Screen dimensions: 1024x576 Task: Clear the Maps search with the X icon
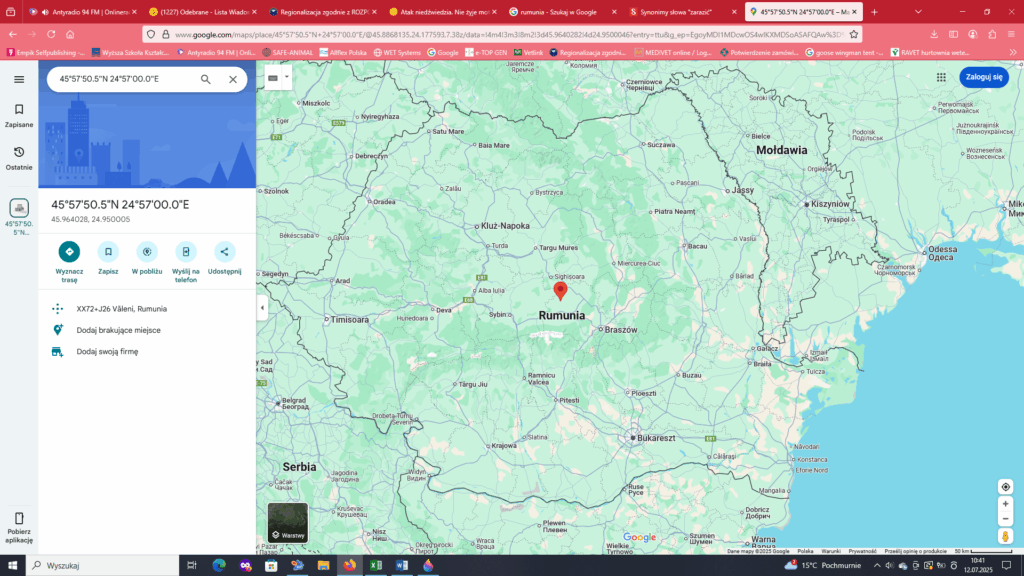(x=232, y=79)
